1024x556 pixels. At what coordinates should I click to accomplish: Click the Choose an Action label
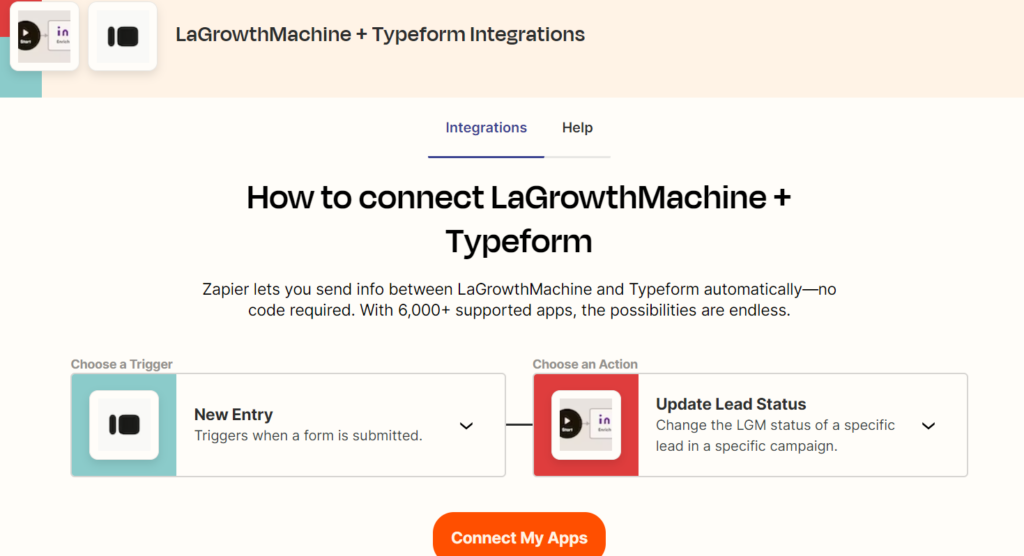coord(585,364)
